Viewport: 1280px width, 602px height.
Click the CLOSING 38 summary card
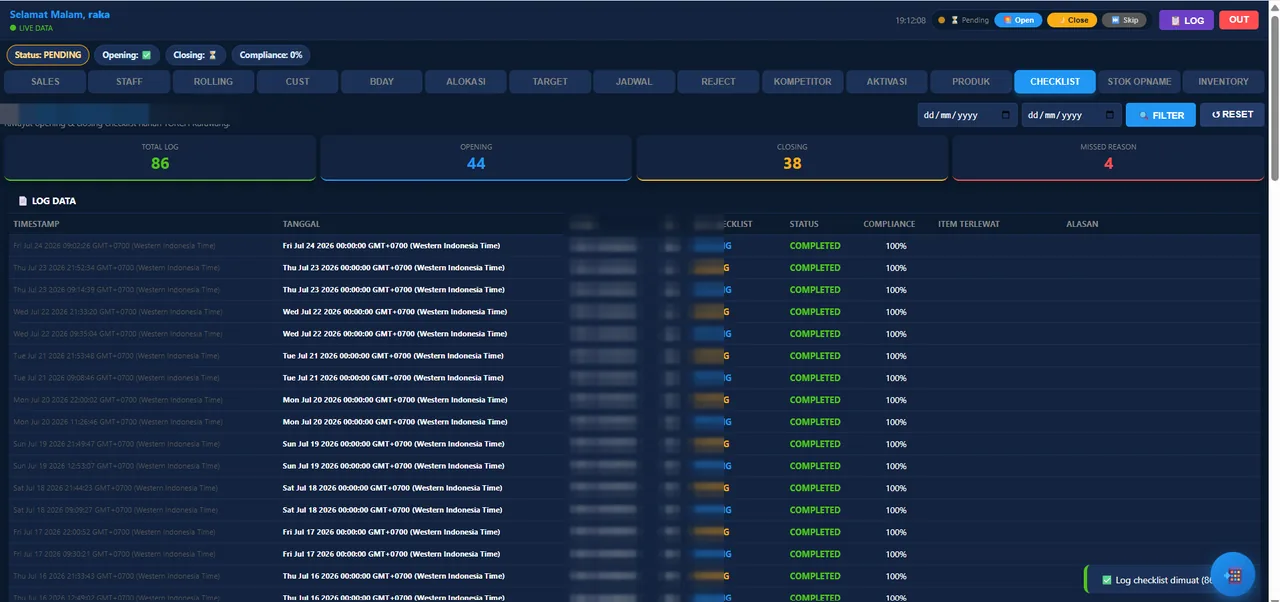tap(792, 158)
